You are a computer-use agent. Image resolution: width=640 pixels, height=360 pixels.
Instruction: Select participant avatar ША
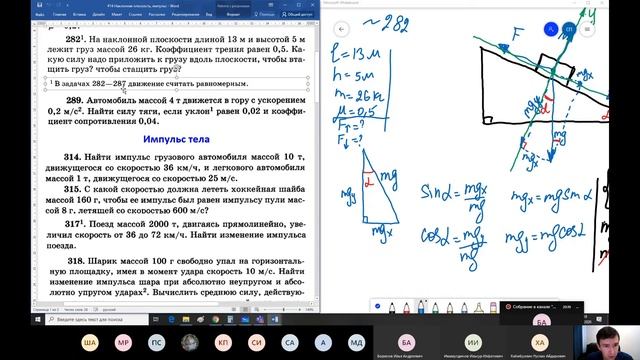pos(90,343)
